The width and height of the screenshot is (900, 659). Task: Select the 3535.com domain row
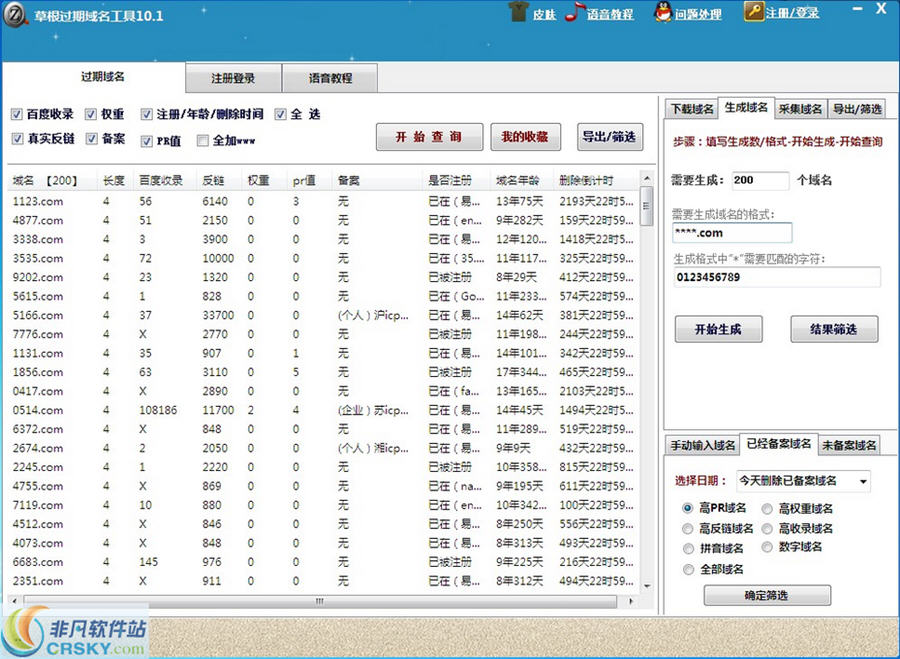click(x=323, y=258)
